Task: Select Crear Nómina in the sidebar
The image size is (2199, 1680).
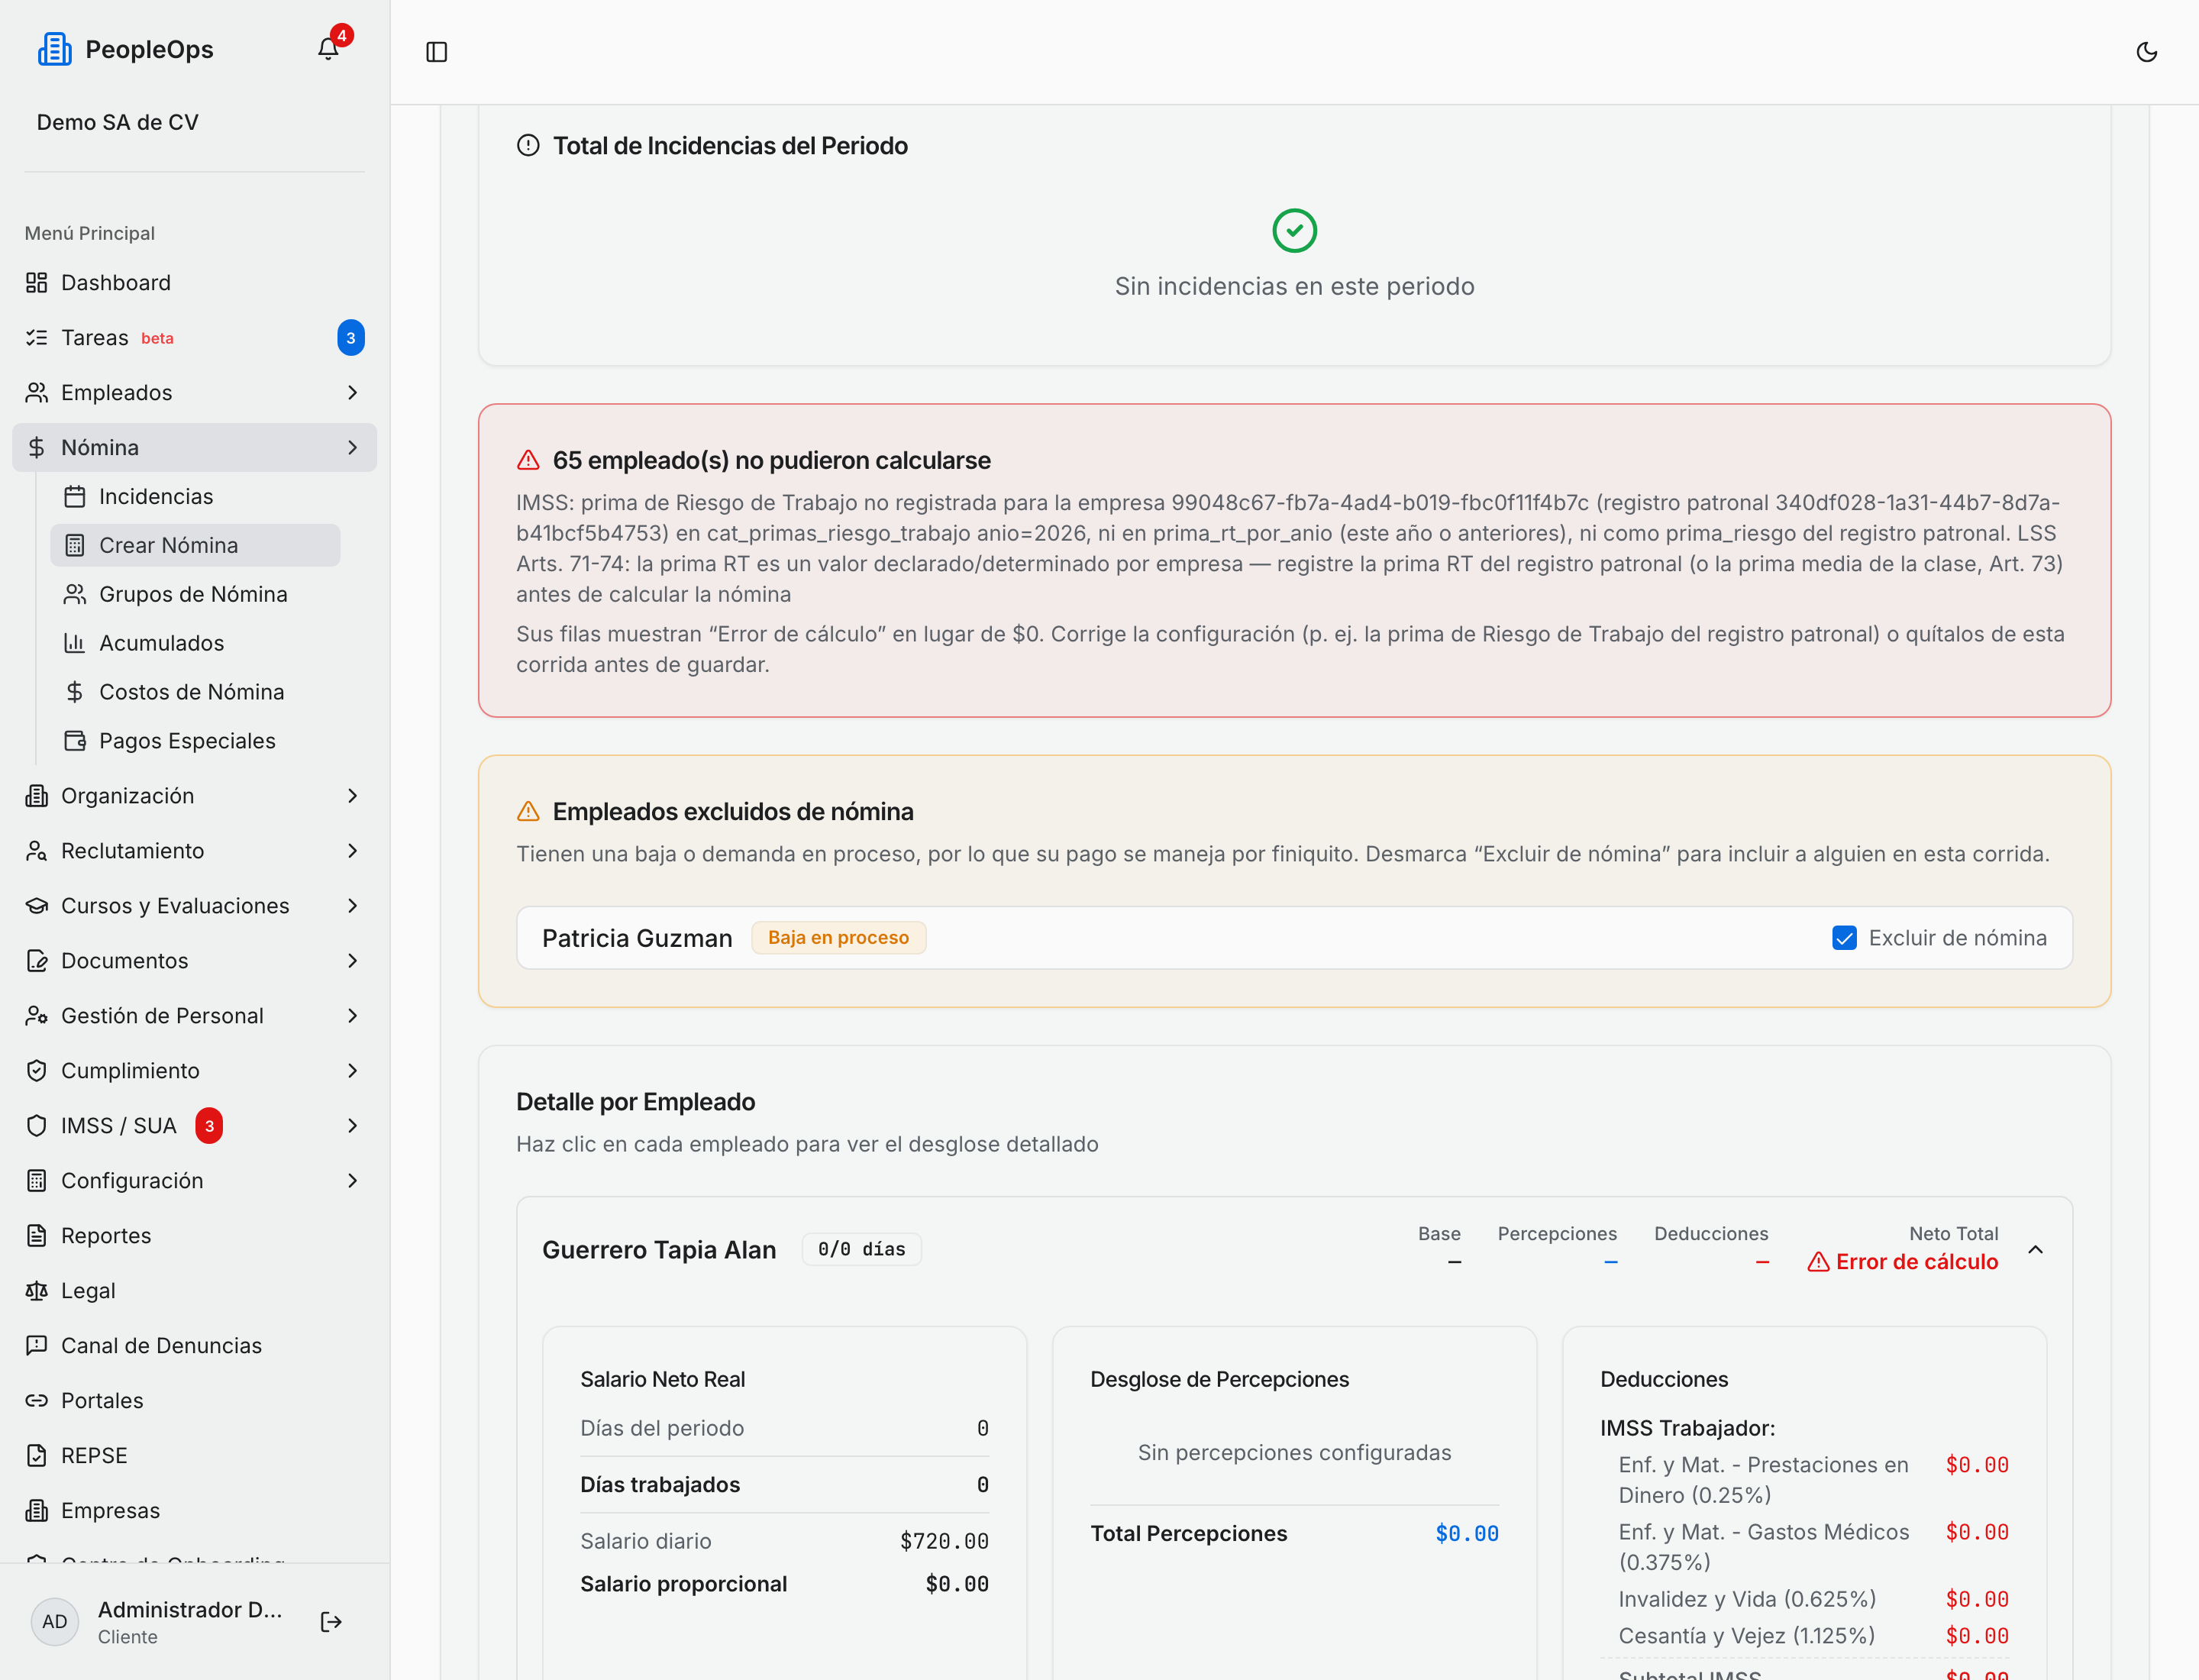Action: tap(195, 545)
